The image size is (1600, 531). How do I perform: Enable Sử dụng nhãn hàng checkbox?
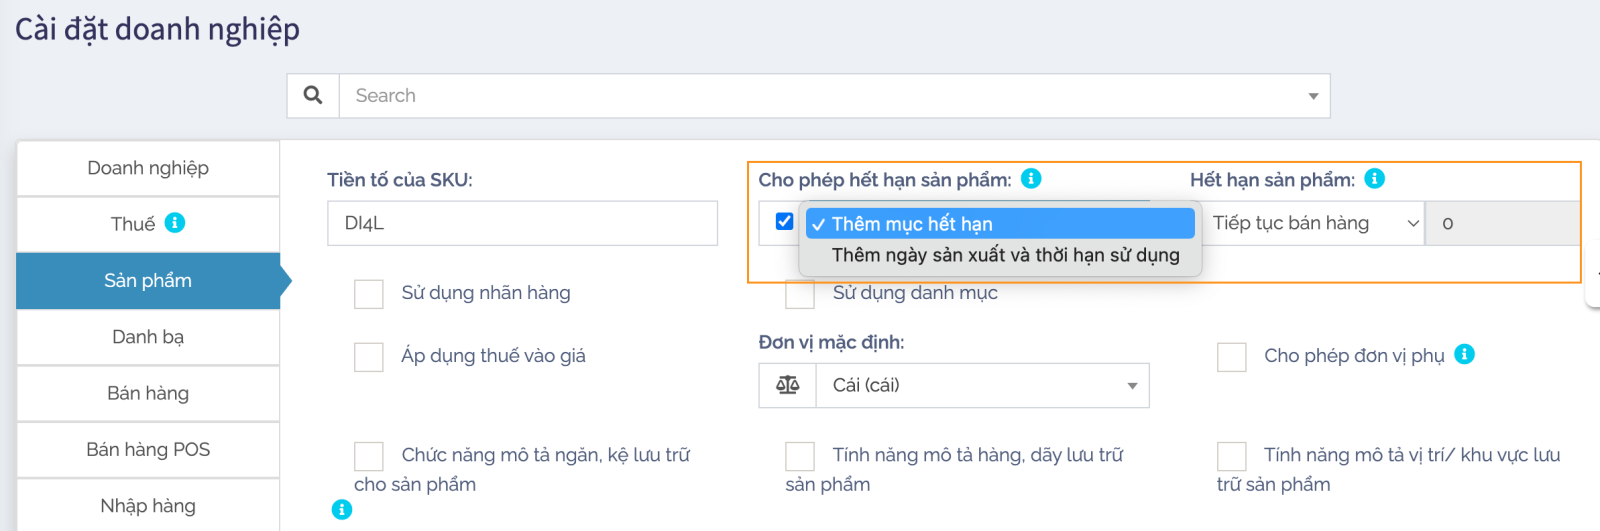pyautogui.click(x=369, y=294)
